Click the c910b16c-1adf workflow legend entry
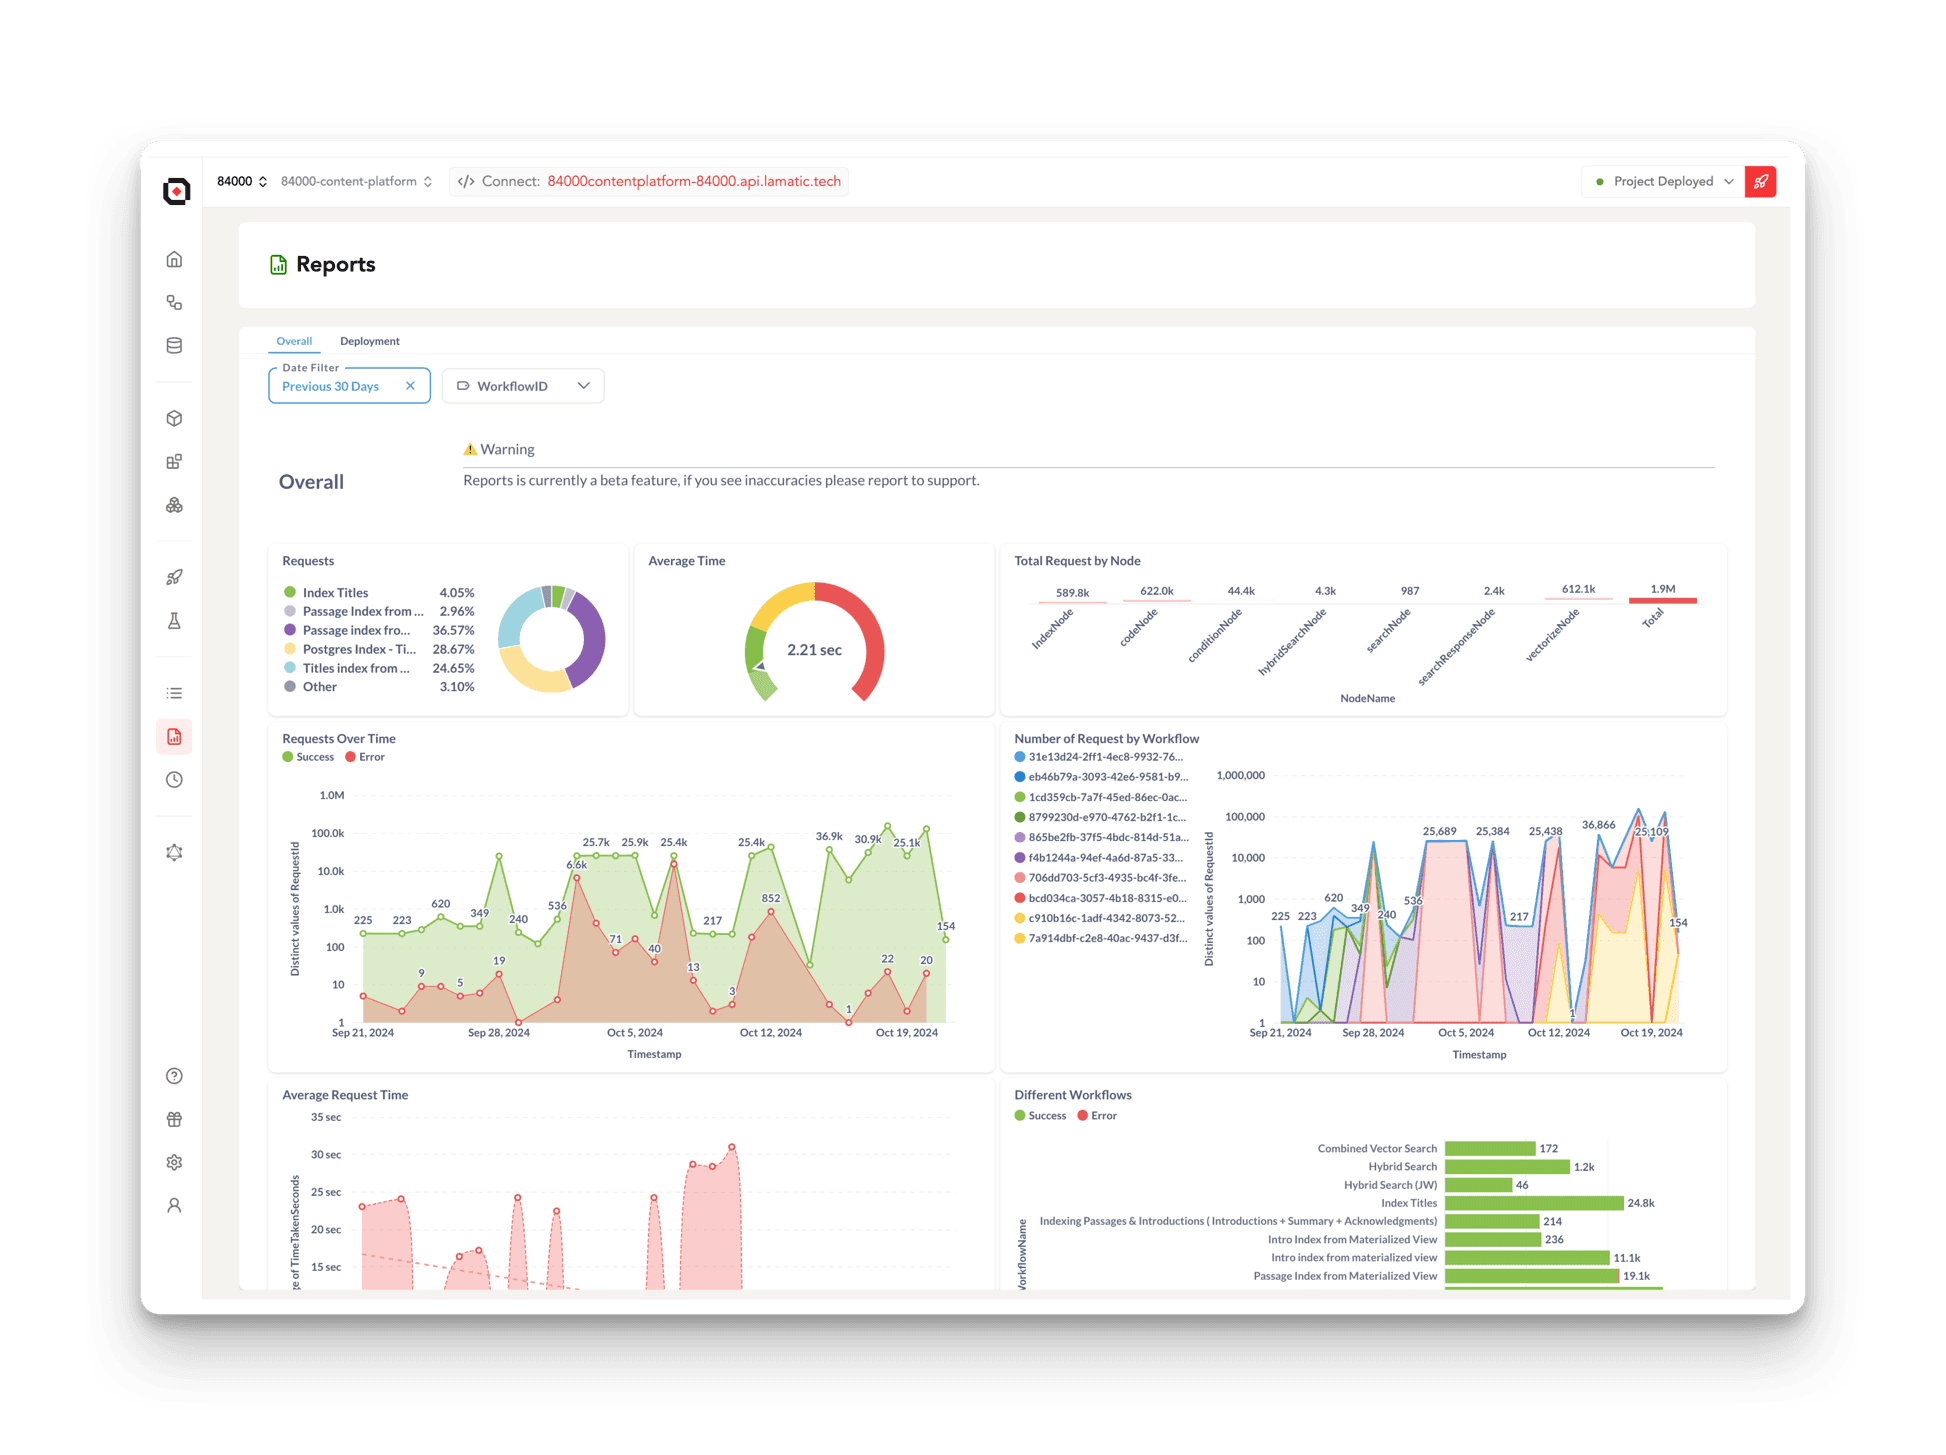This screenshot has height=1455, width=1946. (x=1101, y=918)
